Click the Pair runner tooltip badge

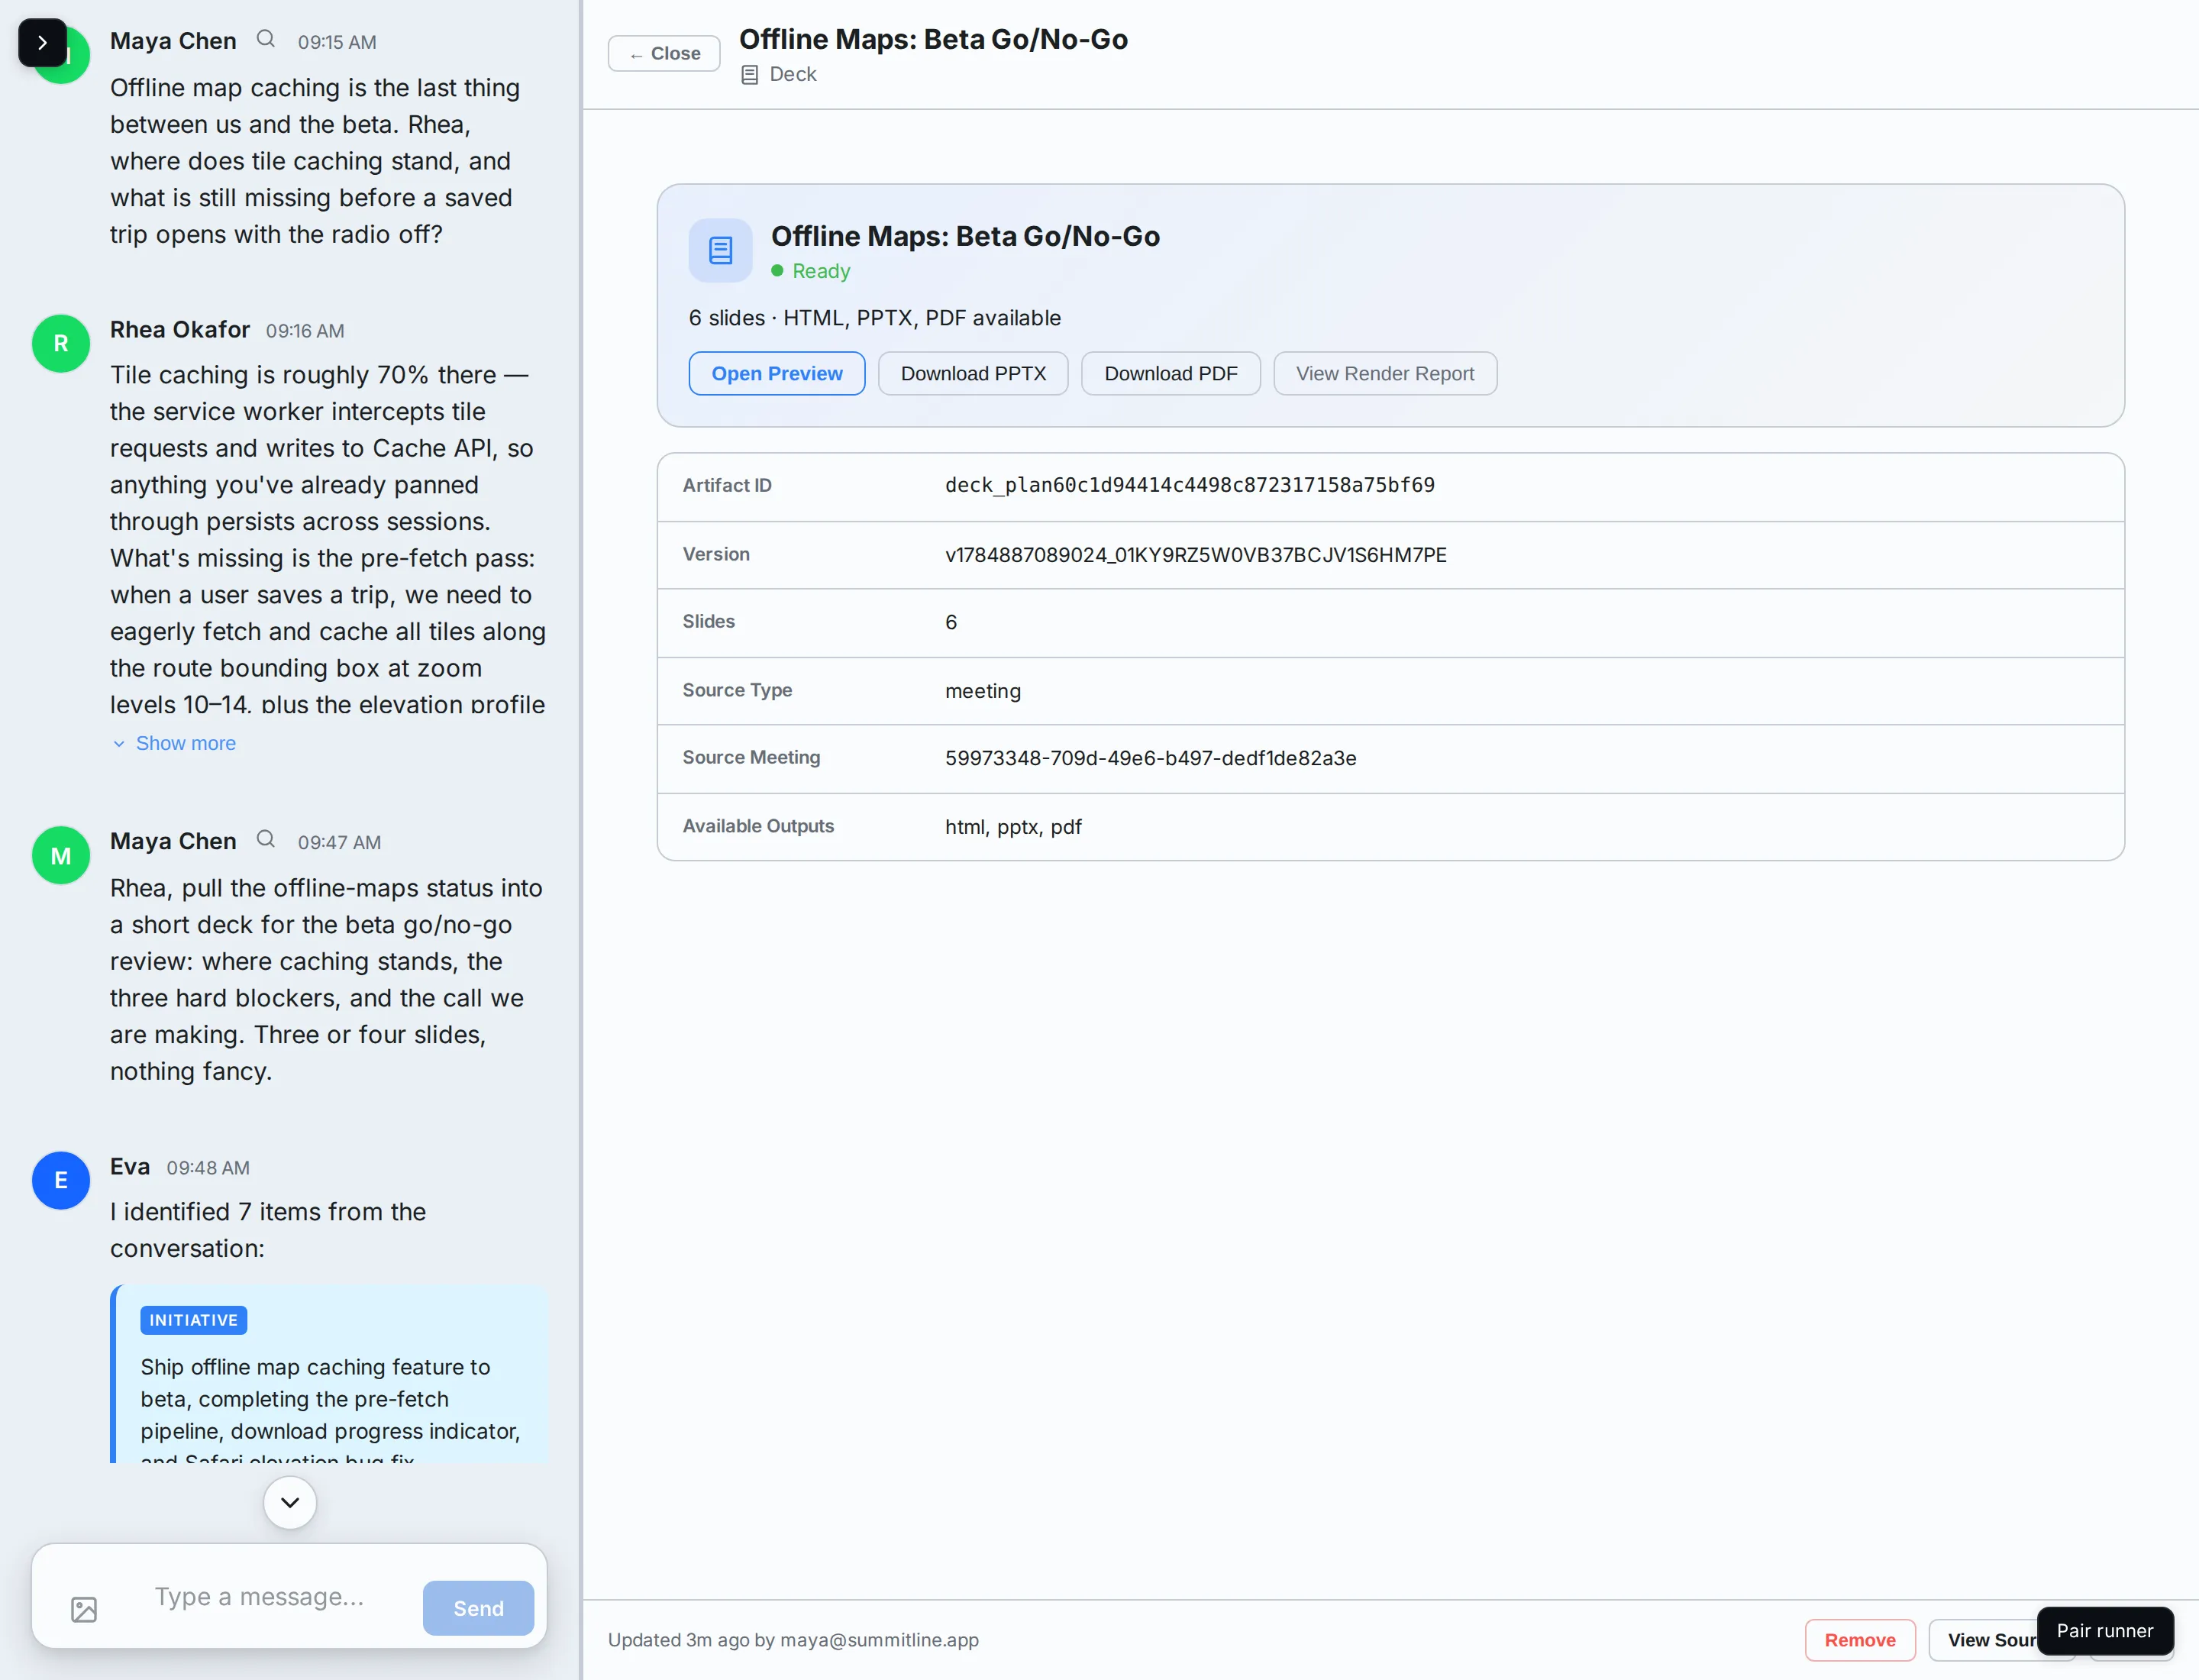2105,1631
